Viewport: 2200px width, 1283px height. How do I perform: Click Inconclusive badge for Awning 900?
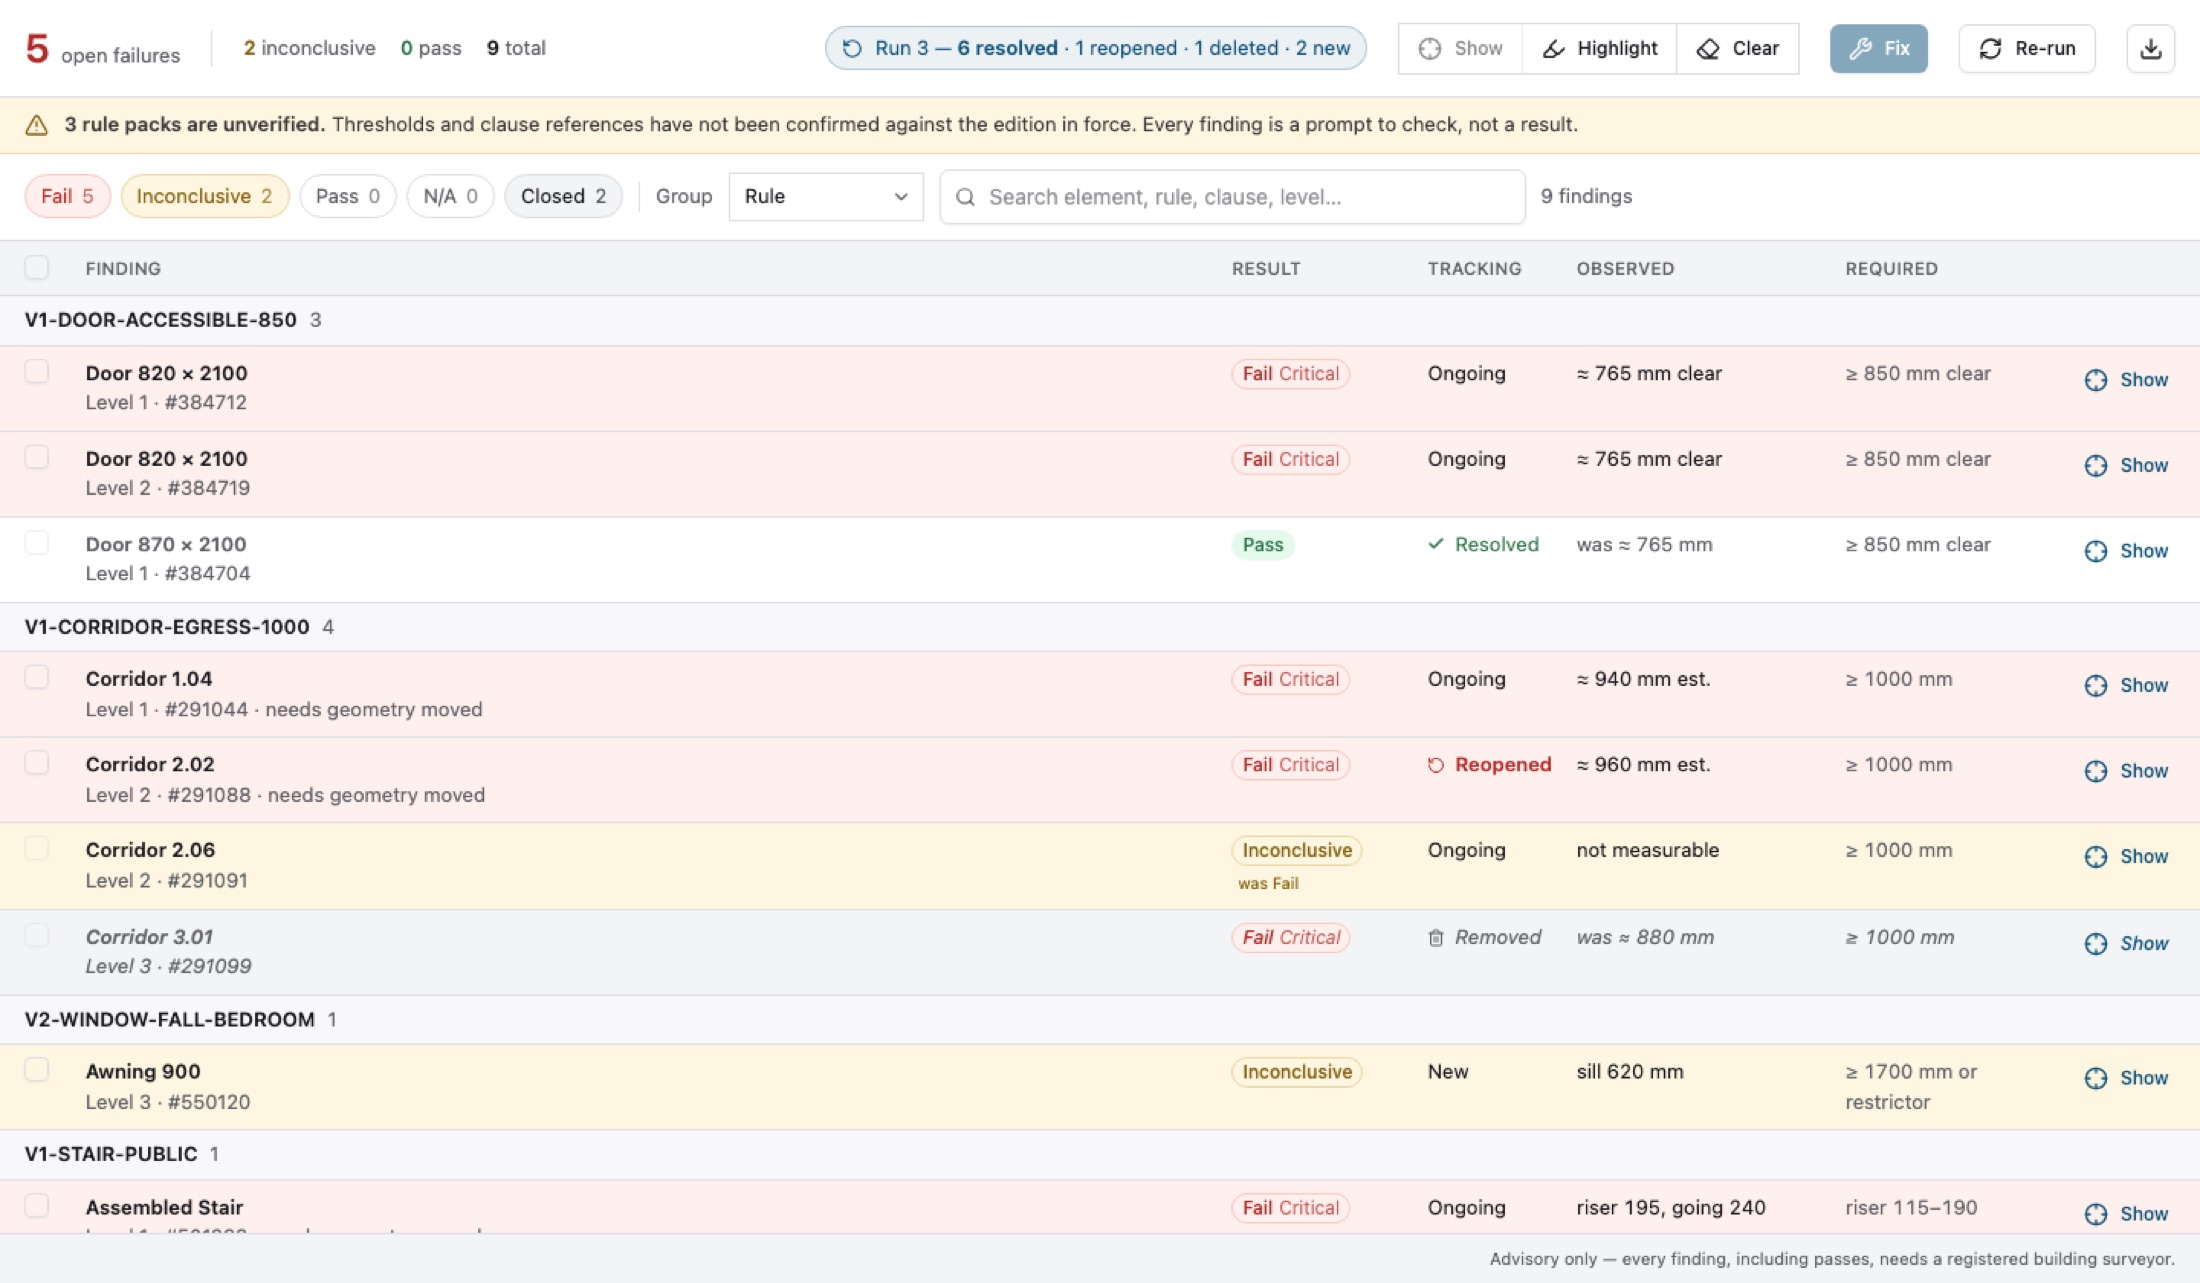click(1296, 1072)
